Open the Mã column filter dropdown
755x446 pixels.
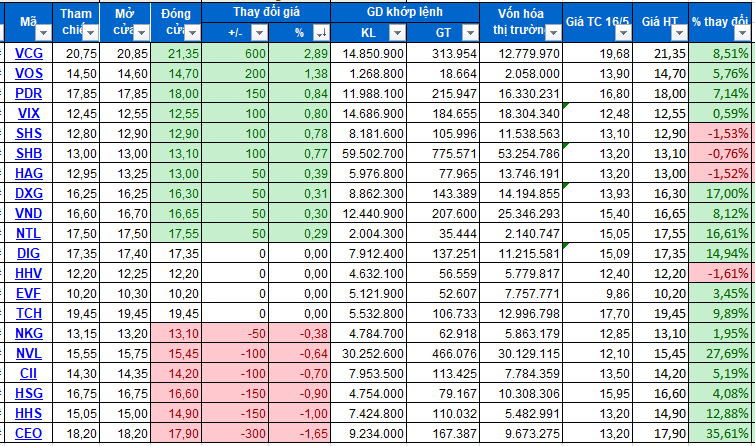pyautogui.click(x=43, y=33)
